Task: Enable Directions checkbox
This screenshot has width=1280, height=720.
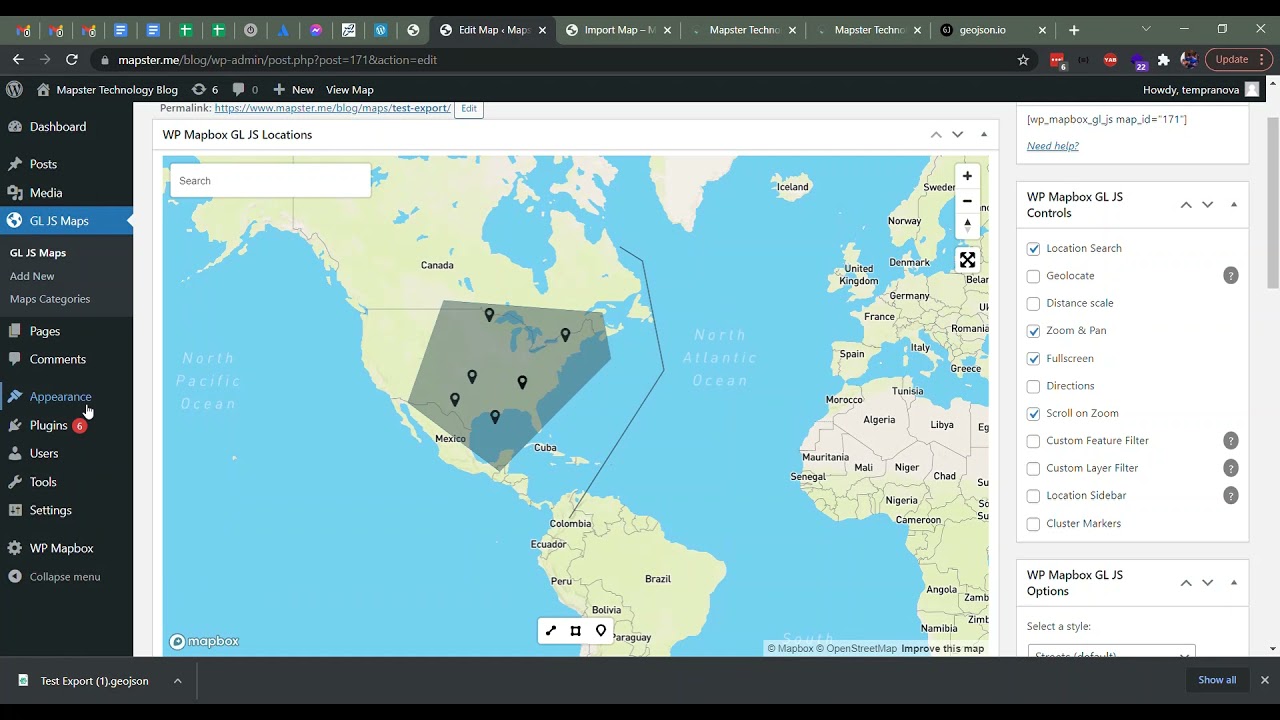Action: [1033, 386]
